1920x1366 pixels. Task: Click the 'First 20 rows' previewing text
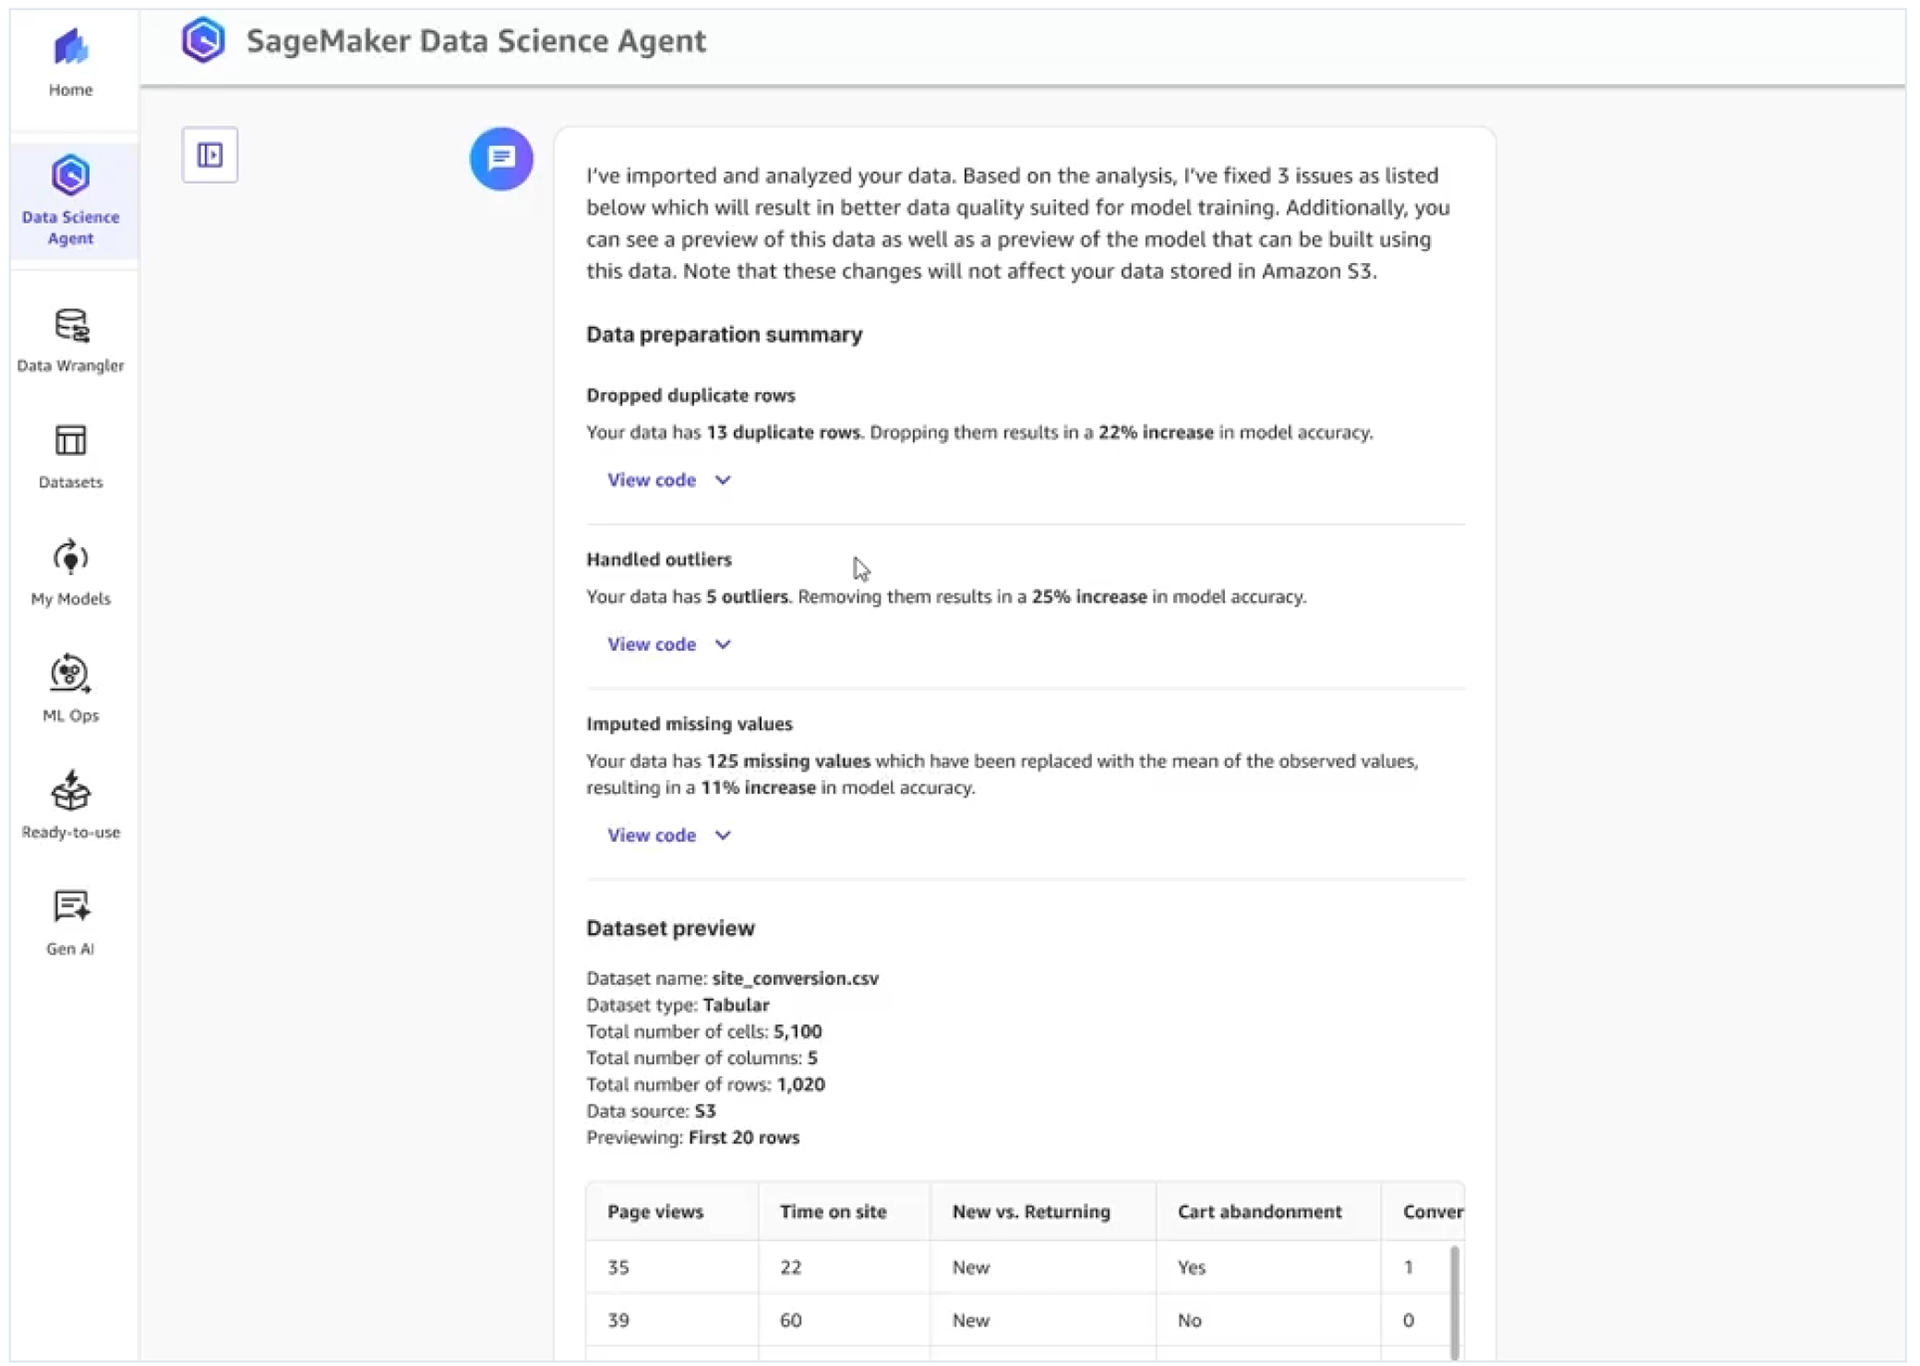pos(744,1137)
